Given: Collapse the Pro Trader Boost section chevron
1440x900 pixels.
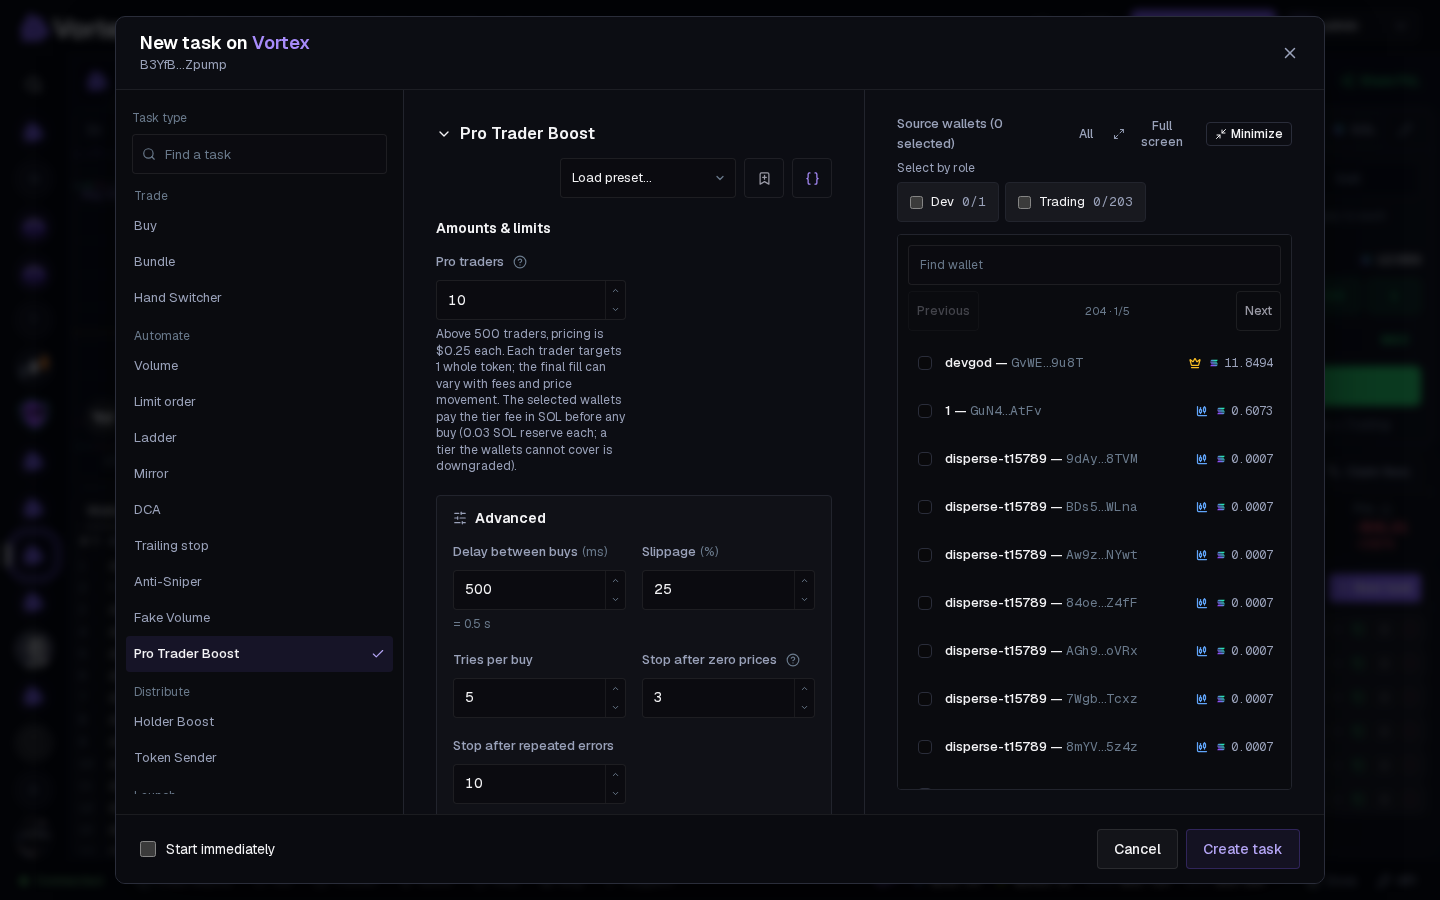Looking at the screenshot, I should tap(444, 134).
